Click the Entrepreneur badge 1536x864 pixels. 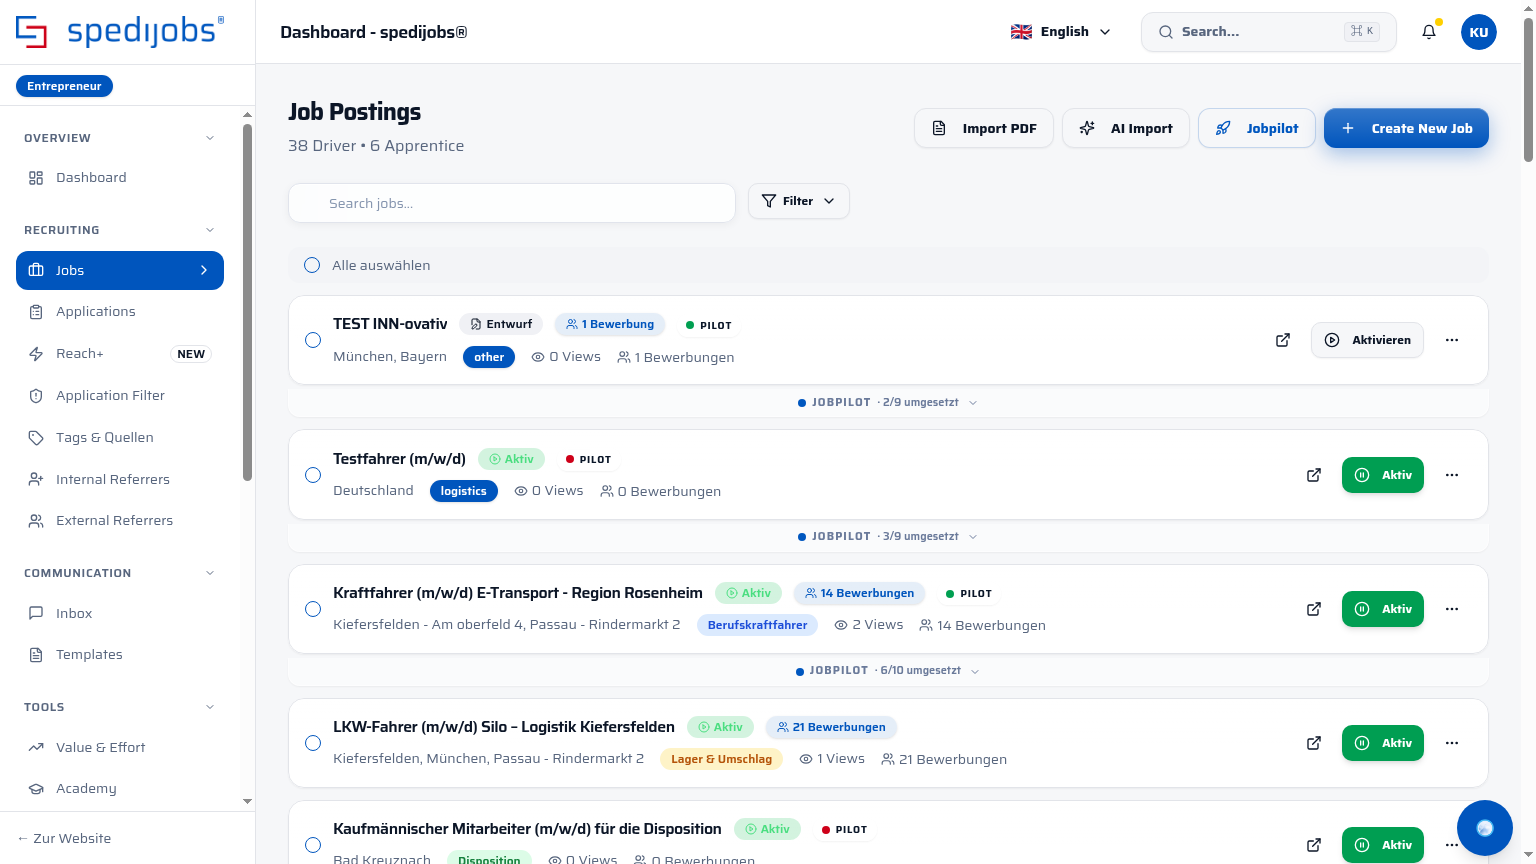click(65, 86)
